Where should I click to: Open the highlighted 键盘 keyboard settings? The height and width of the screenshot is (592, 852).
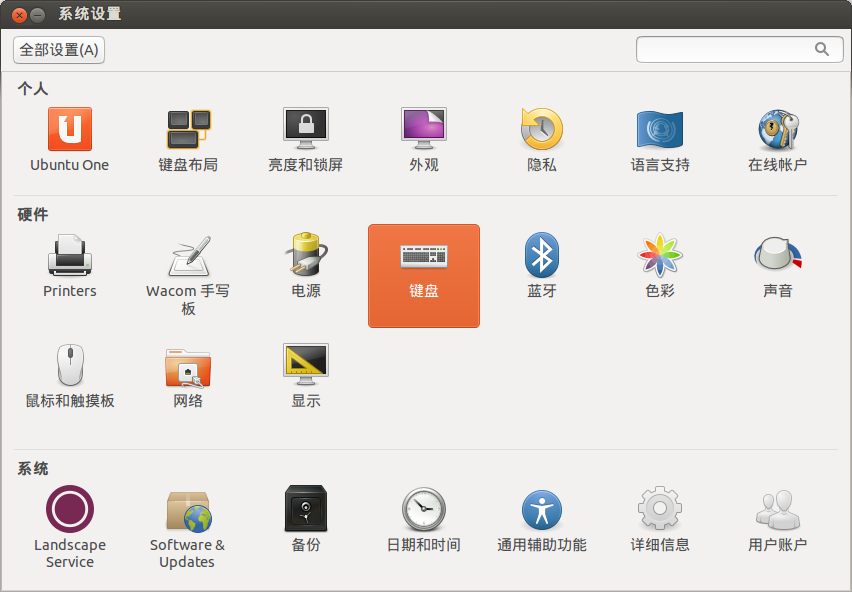tap(424, 276)
